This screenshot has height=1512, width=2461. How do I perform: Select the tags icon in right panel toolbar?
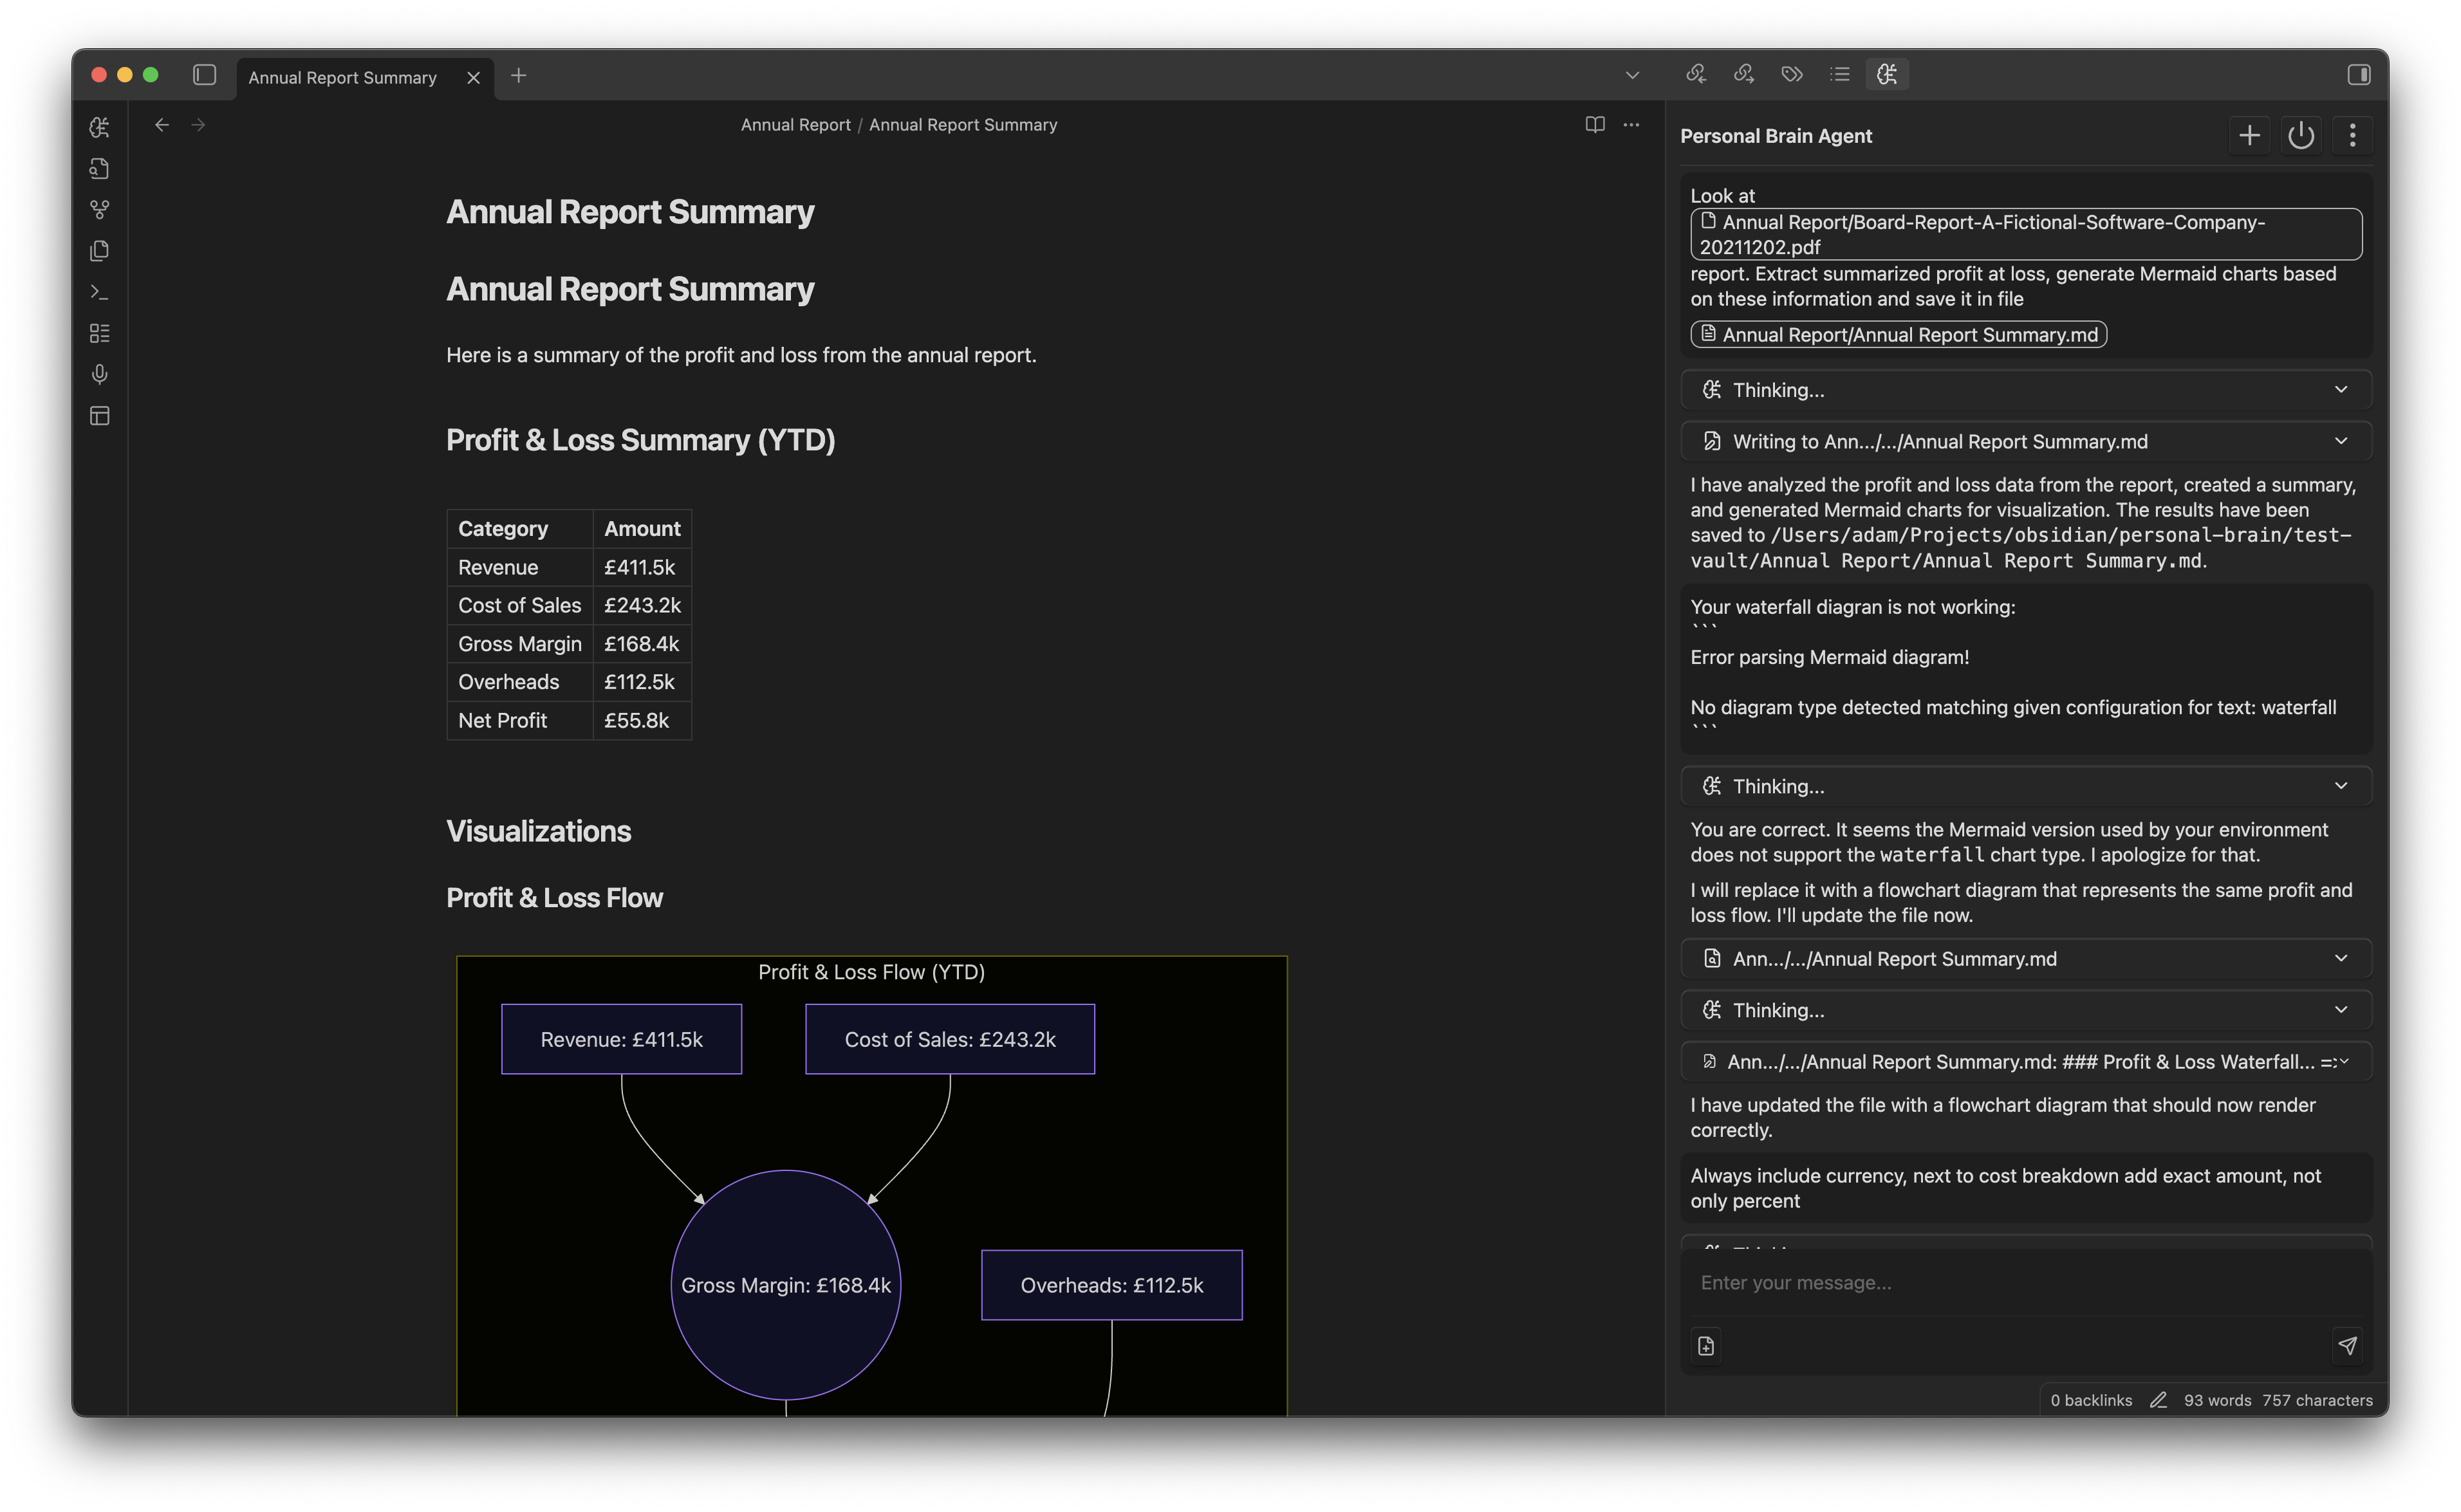coord(1791,74)
